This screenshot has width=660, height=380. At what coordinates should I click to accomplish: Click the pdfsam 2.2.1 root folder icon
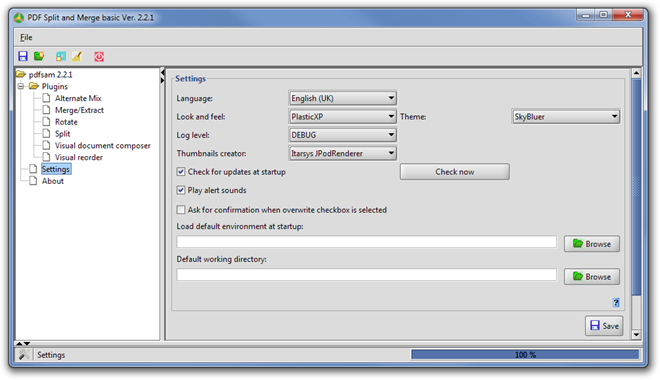tap(21, 74)
